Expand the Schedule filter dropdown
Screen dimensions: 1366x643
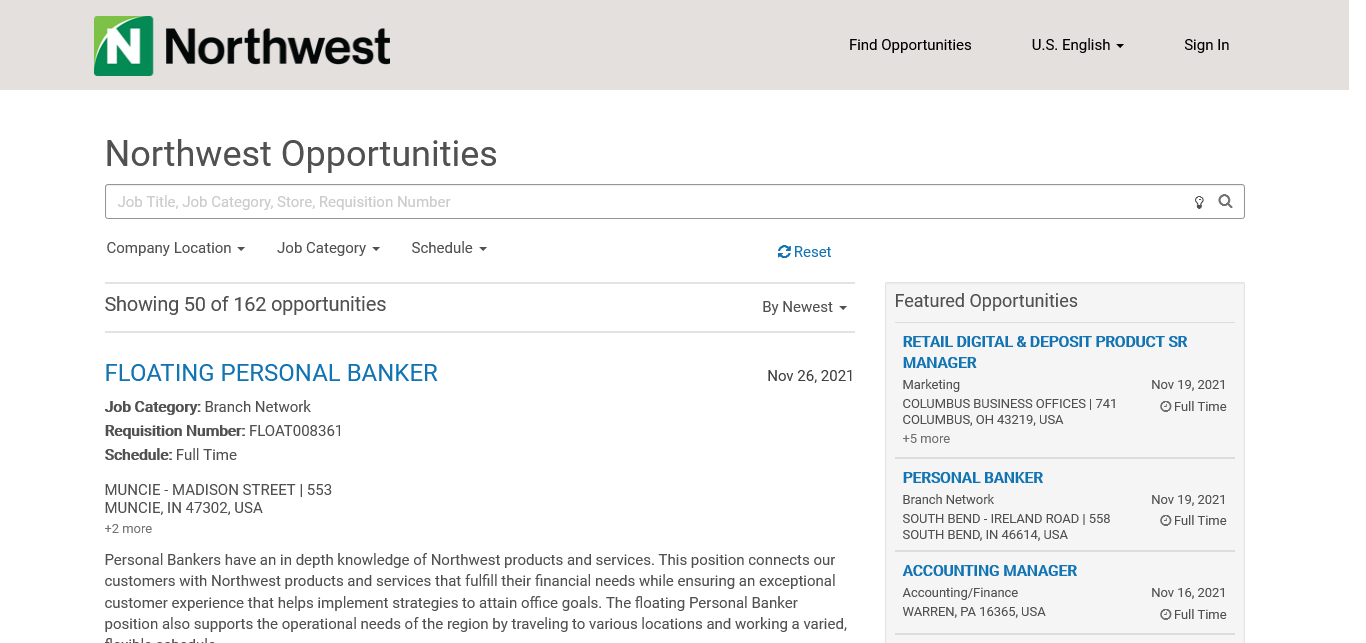coord(448,248)
